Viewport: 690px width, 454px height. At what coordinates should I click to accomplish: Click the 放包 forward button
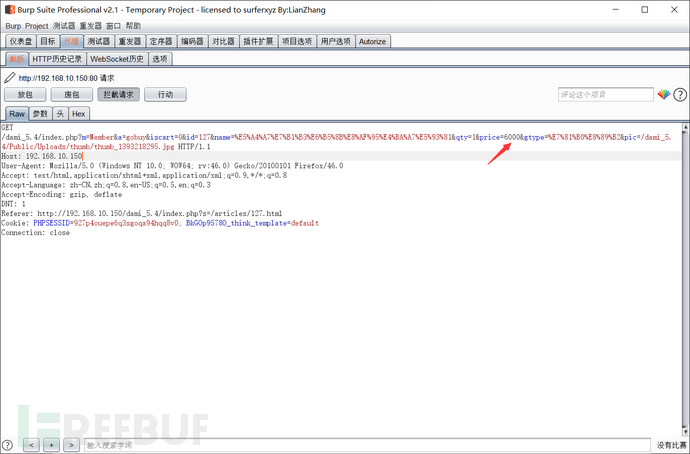(x=25, y=95)
